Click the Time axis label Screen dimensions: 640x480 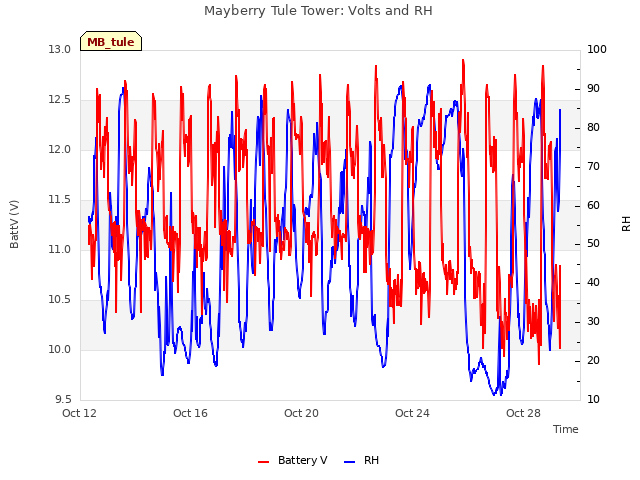(x=566, y=429)
